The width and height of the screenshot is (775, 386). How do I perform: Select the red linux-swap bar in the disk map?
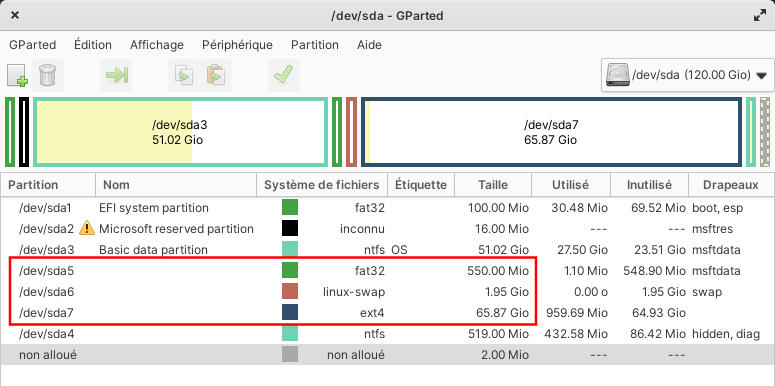(x=351, y=132)
